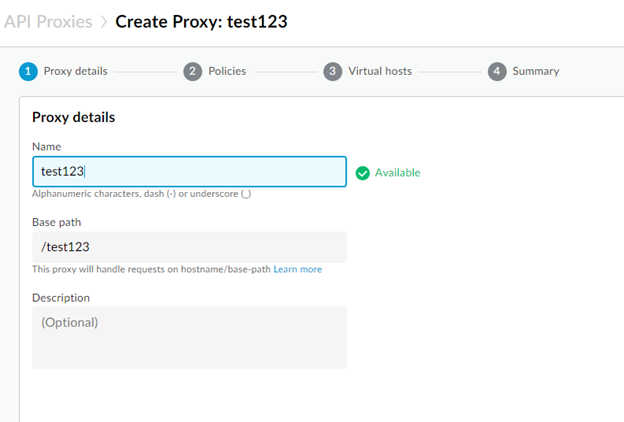Screen dimensions: 624x422
Task: Switch to the Policies step
Action: point(227,71)
